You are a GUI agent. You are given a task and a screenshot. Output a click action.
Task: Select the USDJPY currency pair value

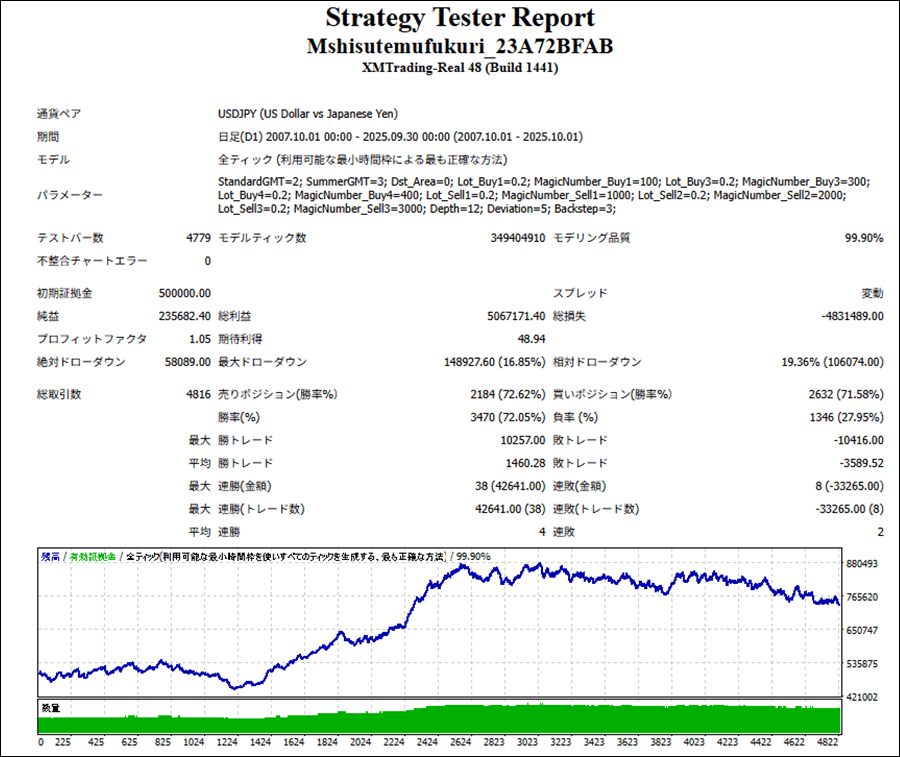[314, 114]
